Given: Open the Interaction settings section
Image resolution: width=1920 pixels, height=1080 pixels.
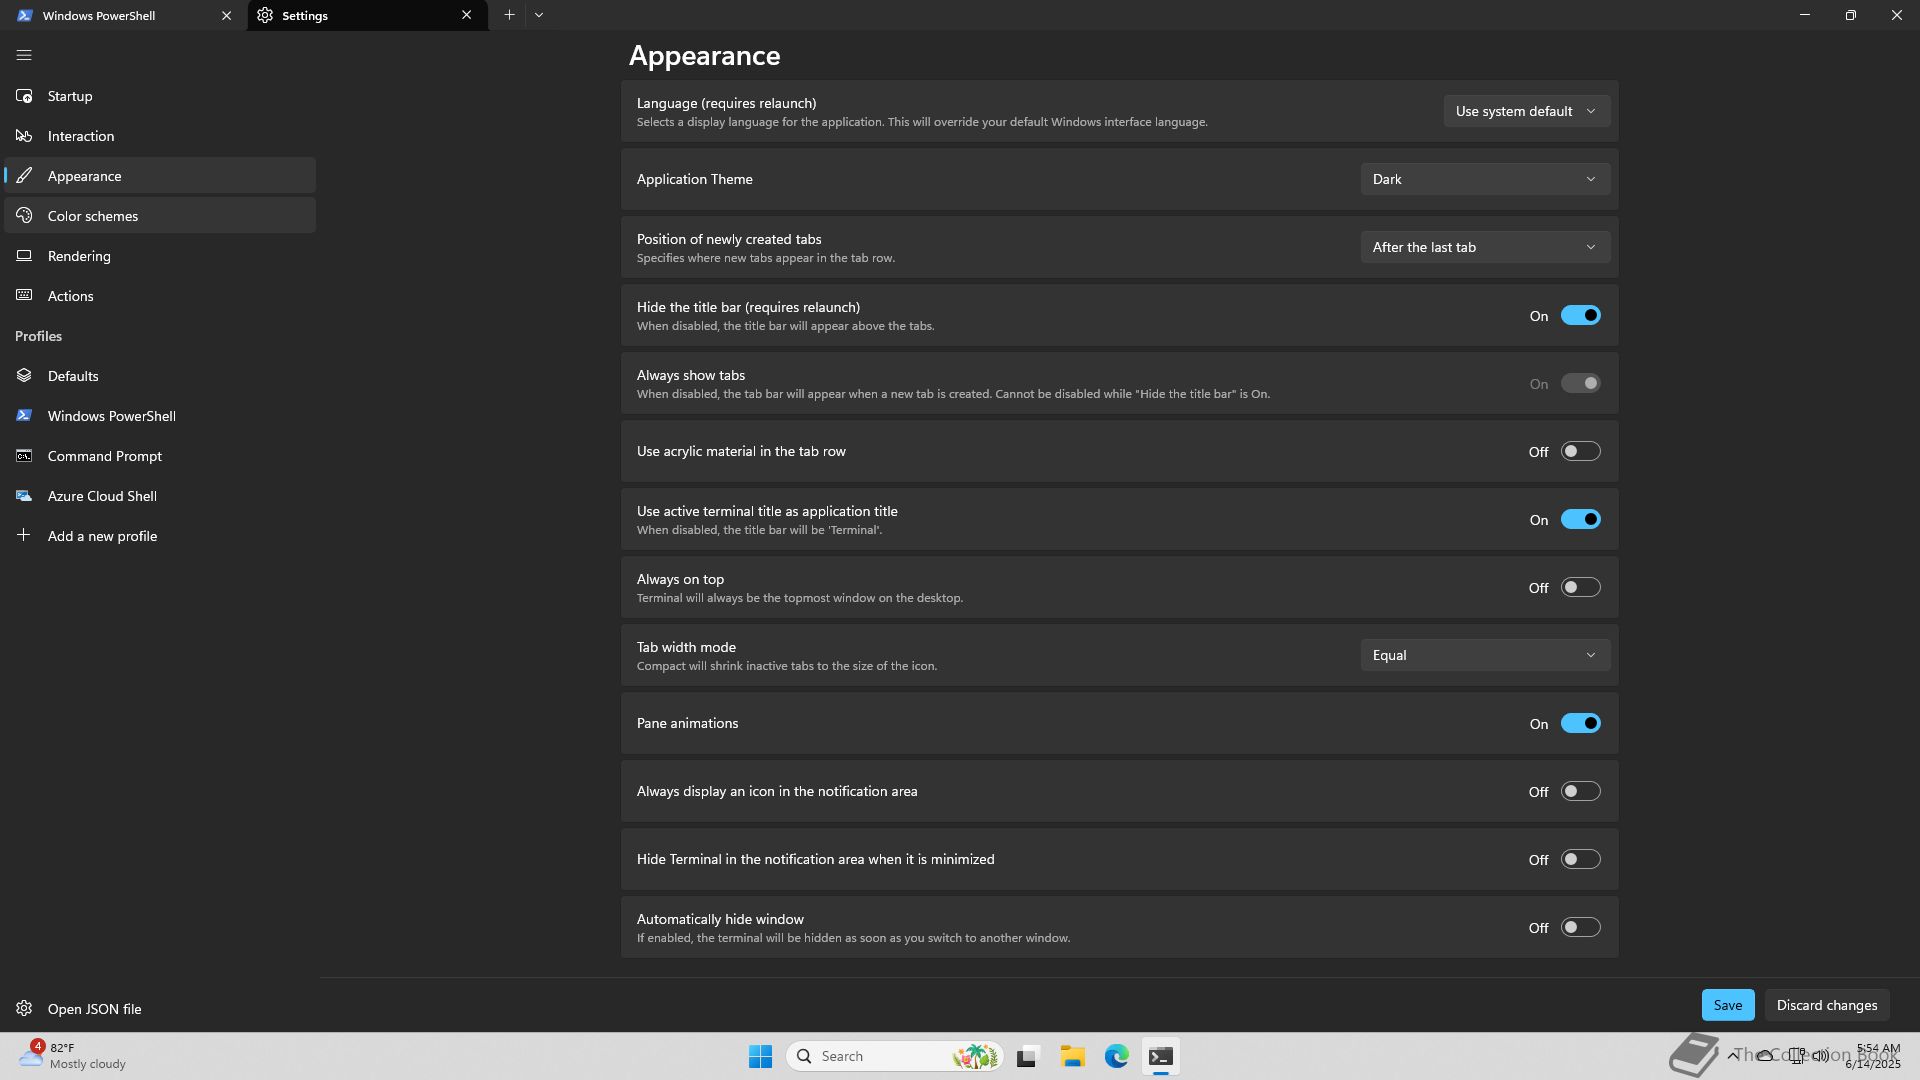Looking at the screenshot, I should click(x=81, y=136).
